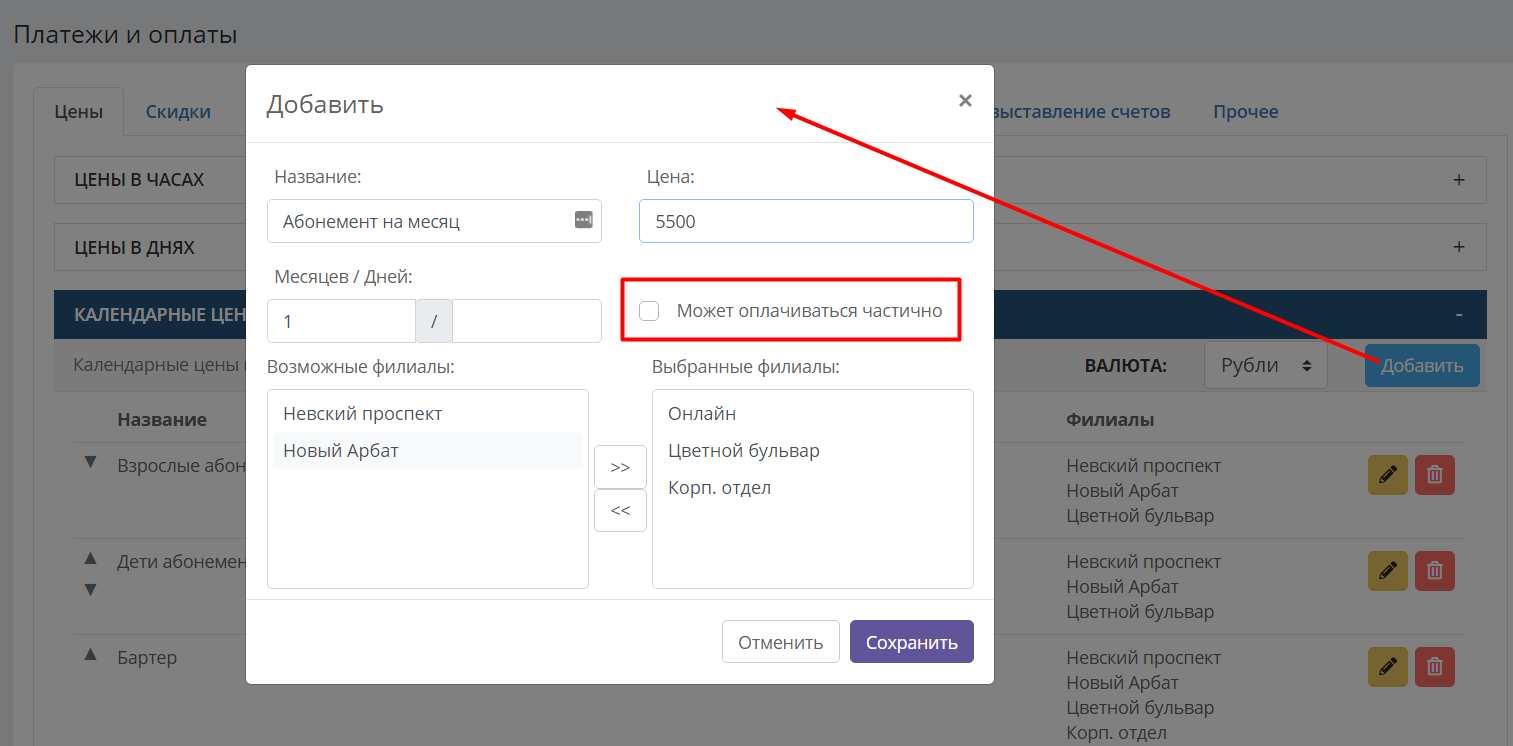This screenshot has width=1513, height=746.
Task: Switch to the Скидки tab
Action: 178,111
